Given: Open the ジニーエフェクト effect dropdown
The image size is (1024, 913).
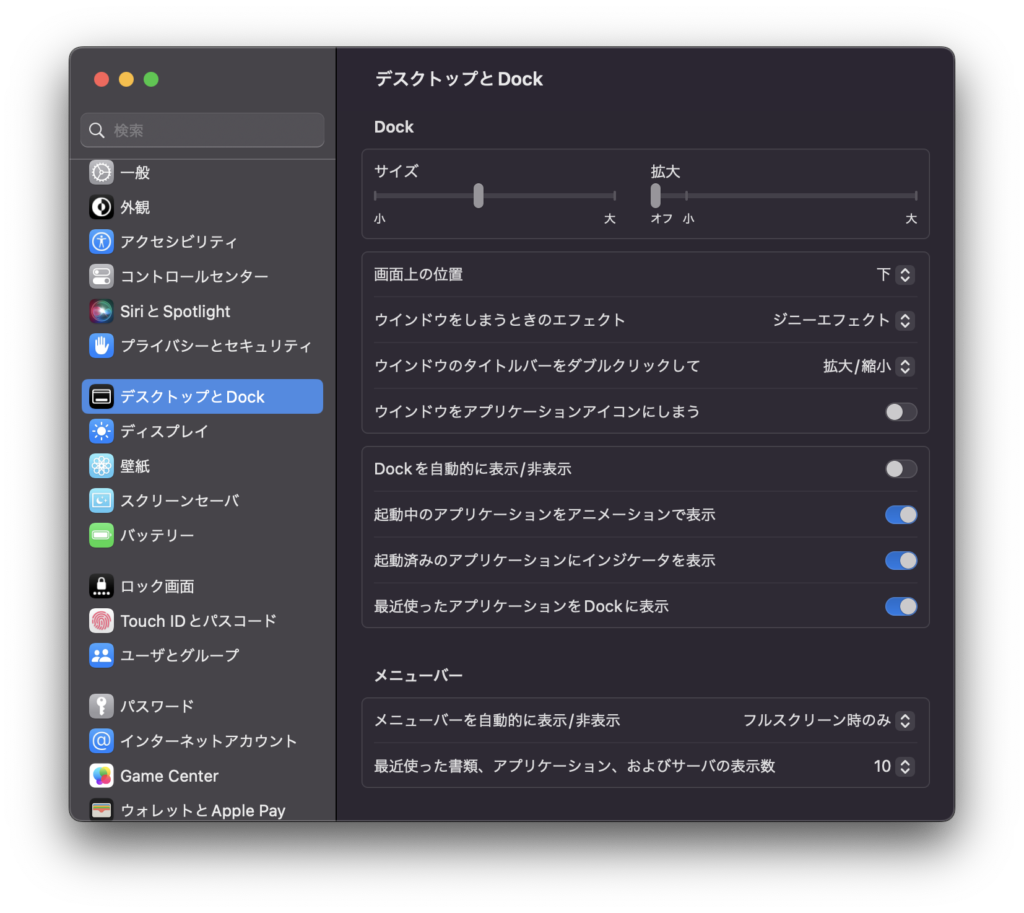Looking at the screenshot, I should [843, 320].
